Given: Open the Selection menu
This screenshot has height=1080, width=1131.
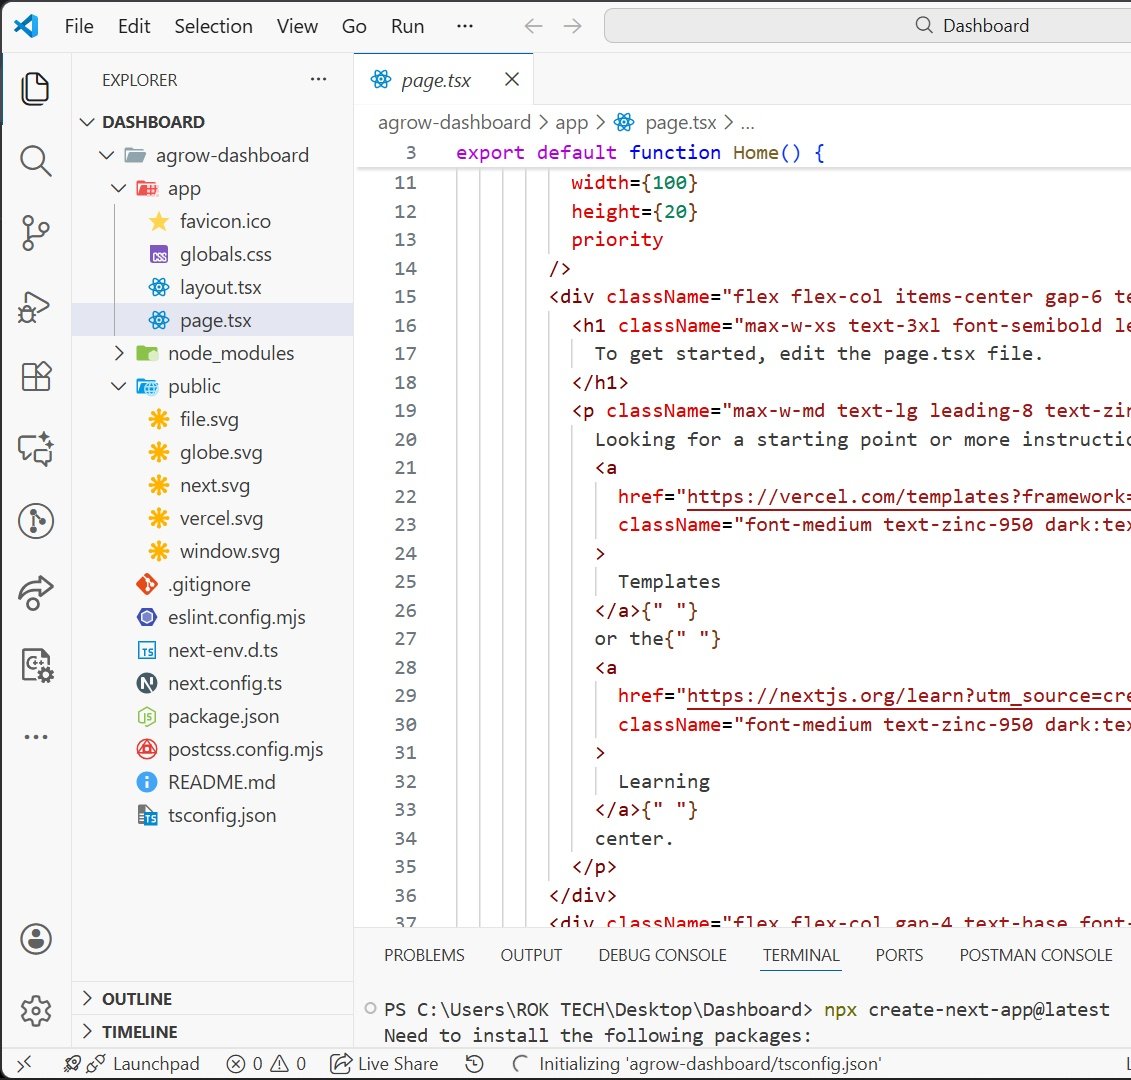Looking at the screenshot, I should click(x=214, y=27).
